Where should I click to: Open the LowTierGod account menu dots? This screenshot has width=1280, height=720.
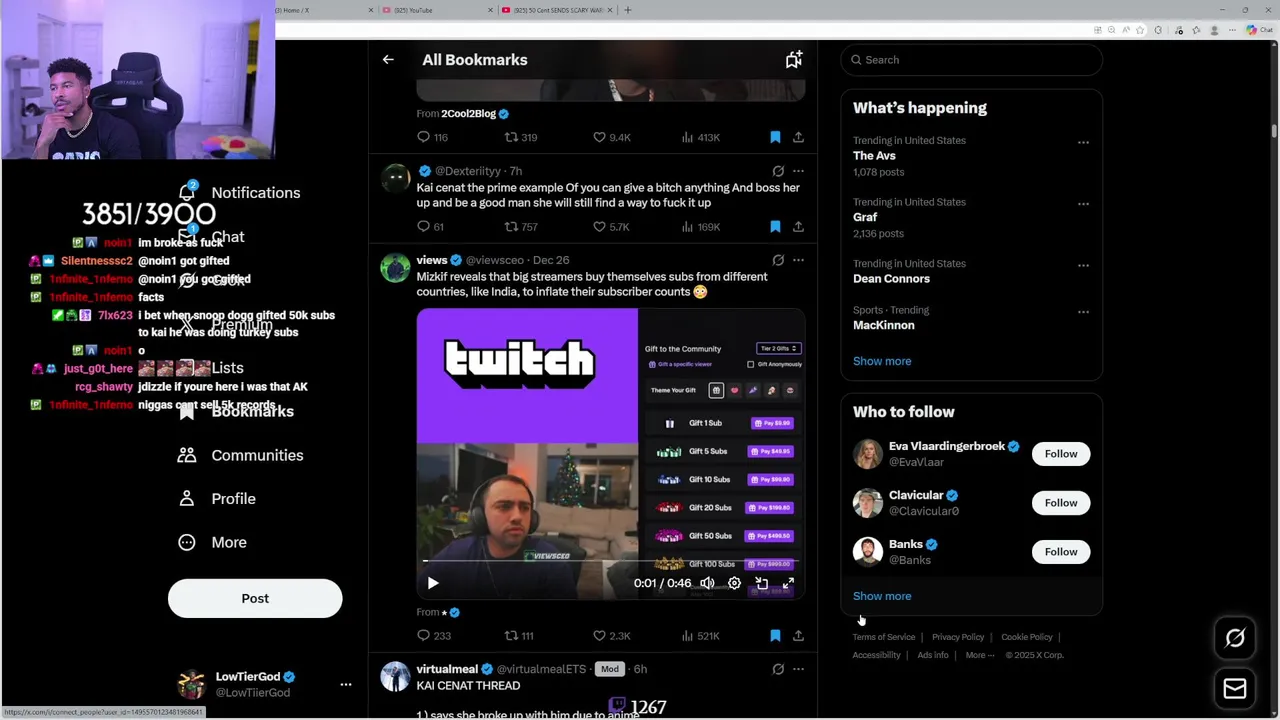[x=346, y=685]
